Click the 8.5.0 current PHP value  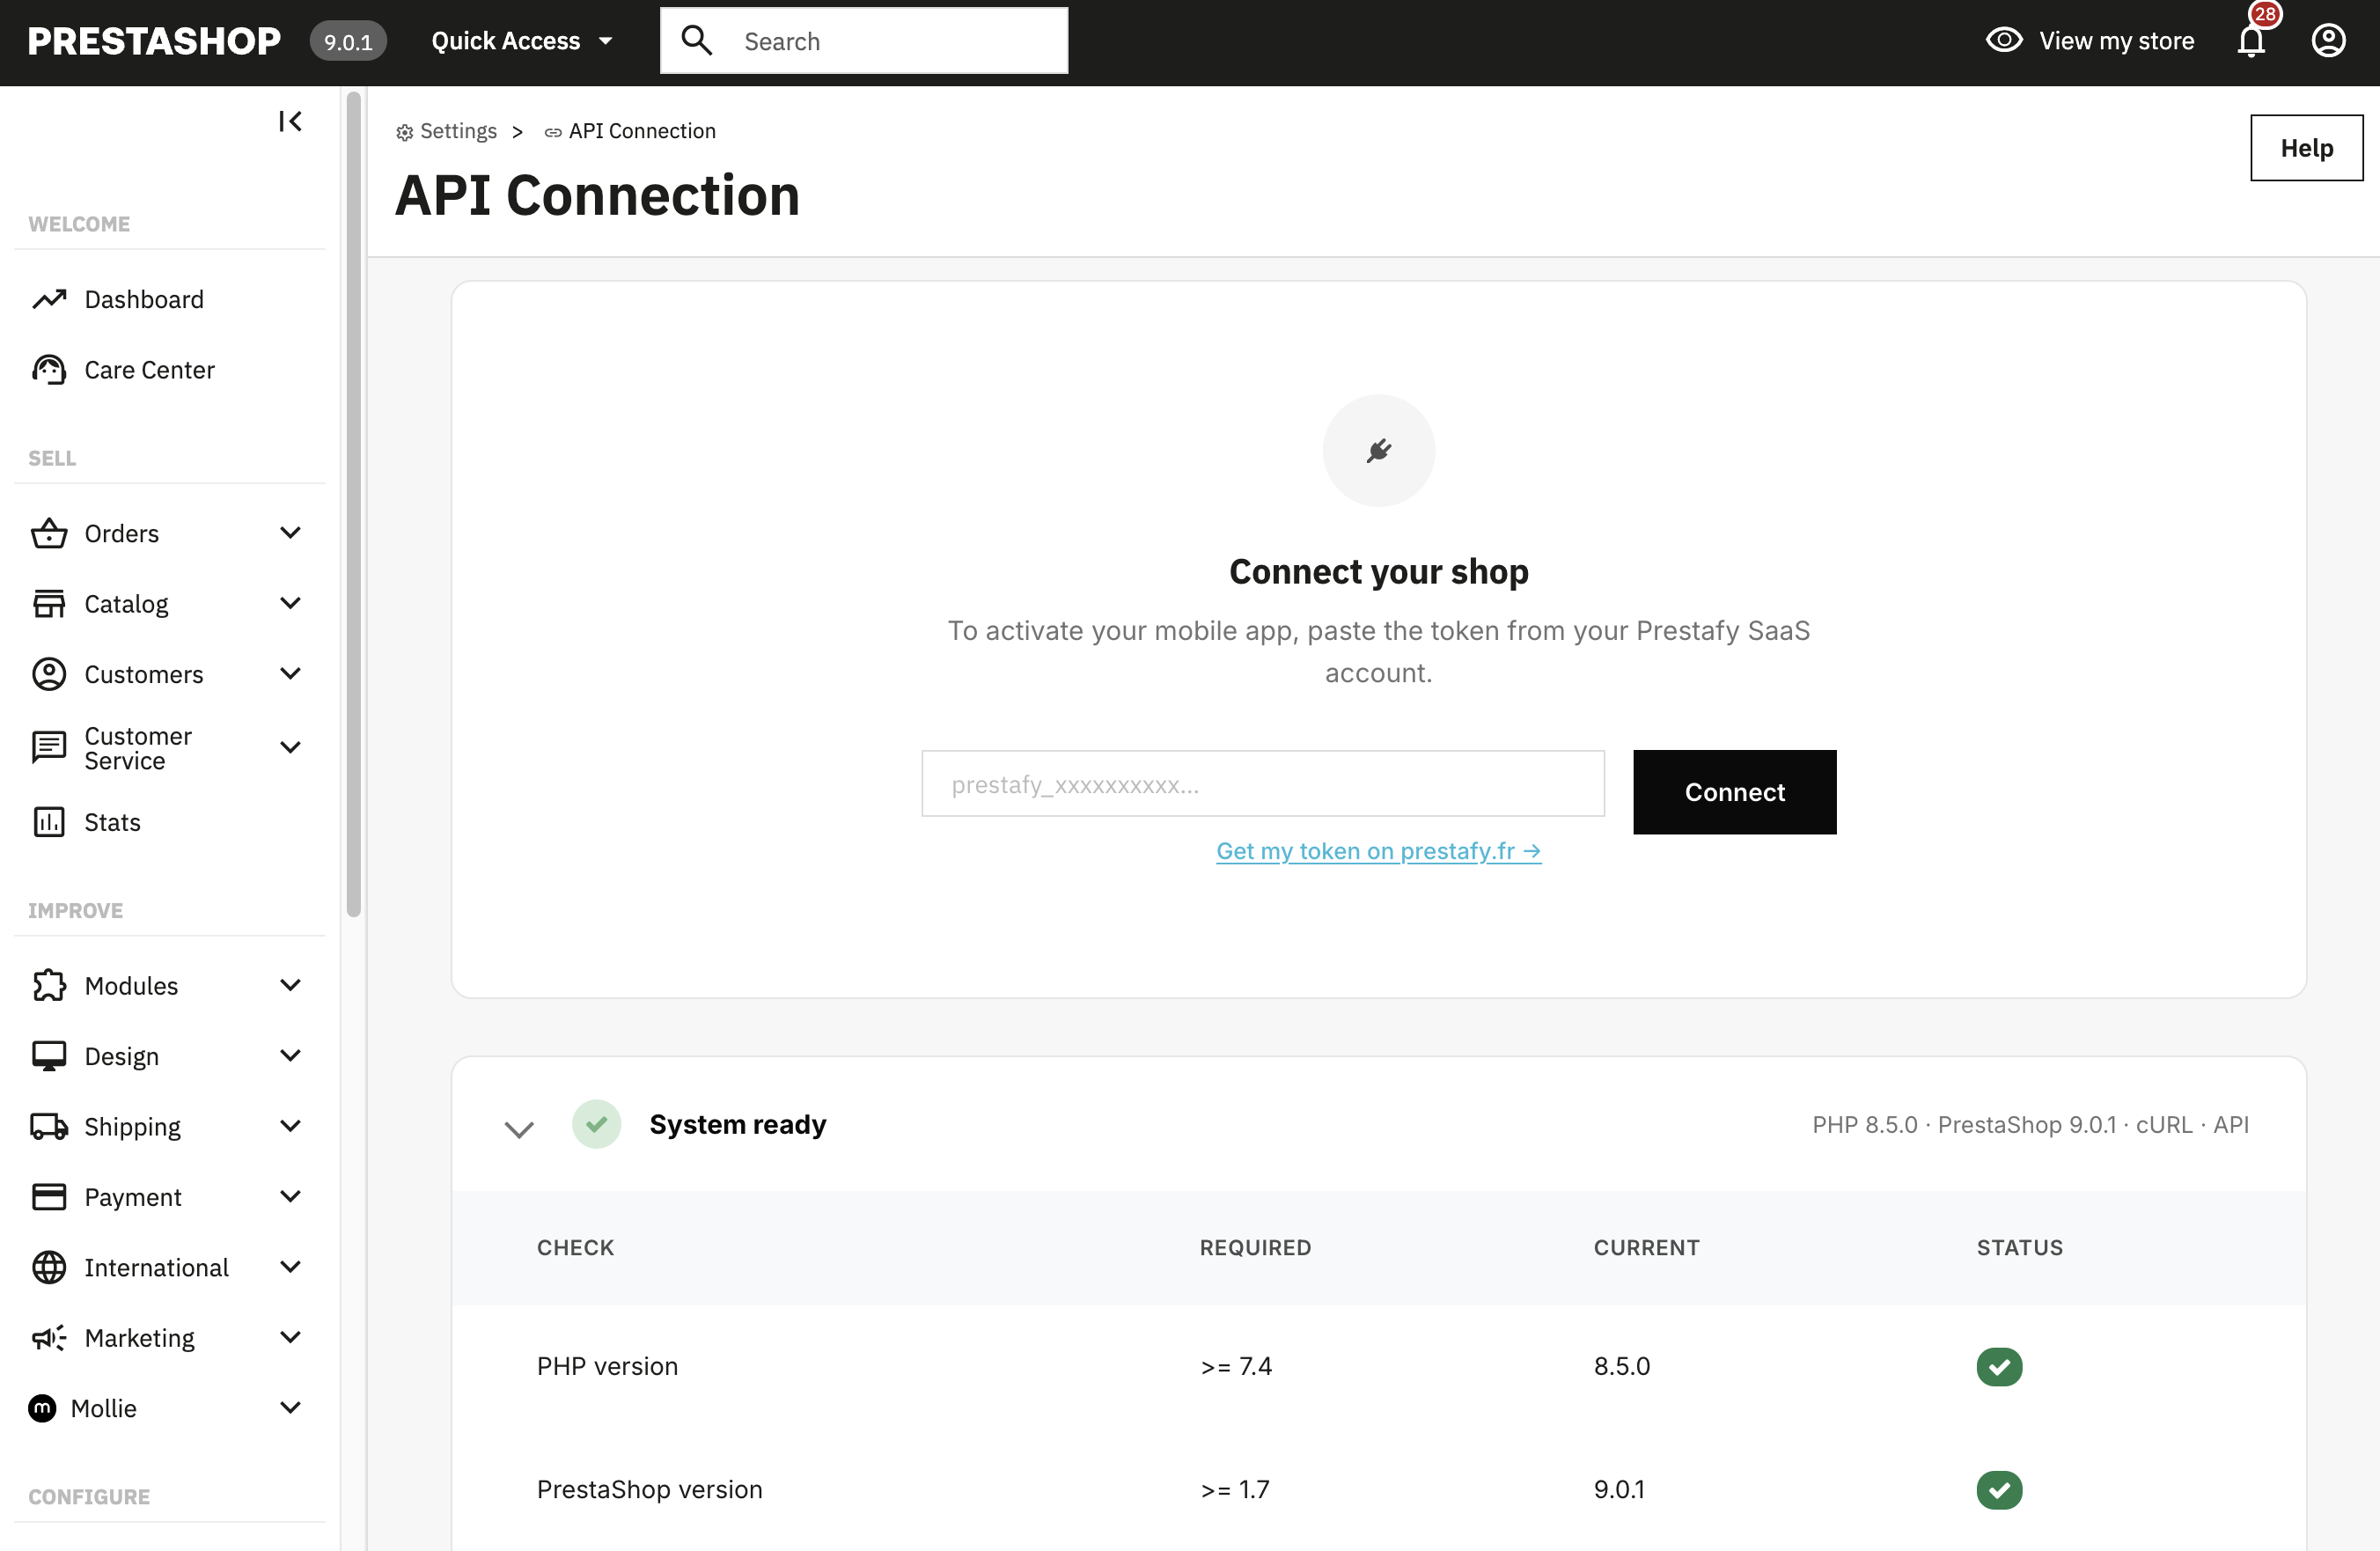[x=1621, y=1366]
